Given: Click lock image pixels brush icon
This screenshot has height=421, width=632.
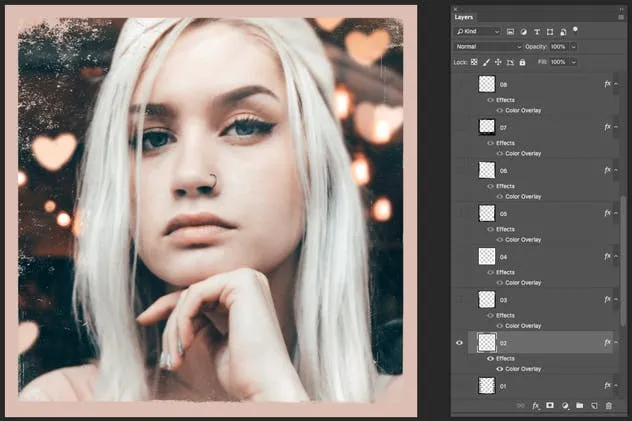Looking at the screenshot, I should (486, 62).
